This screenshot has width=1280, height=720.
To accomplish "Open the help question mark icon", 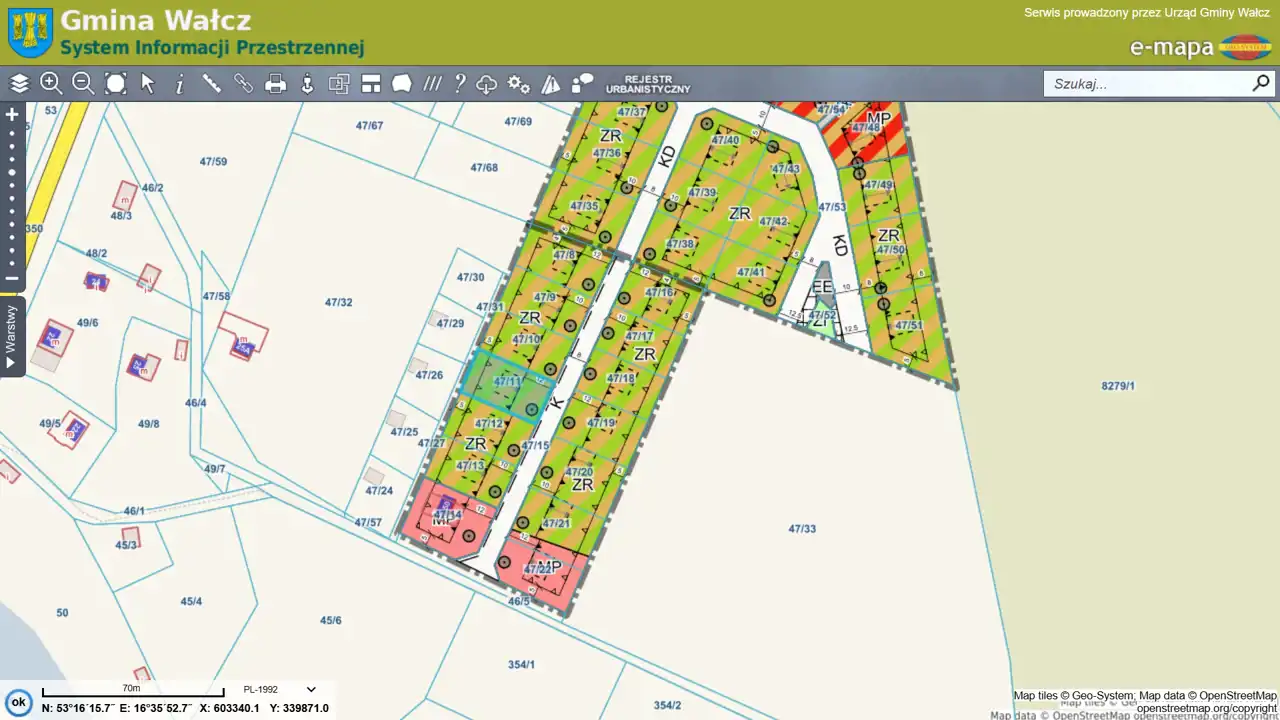I will pos(460,84).
